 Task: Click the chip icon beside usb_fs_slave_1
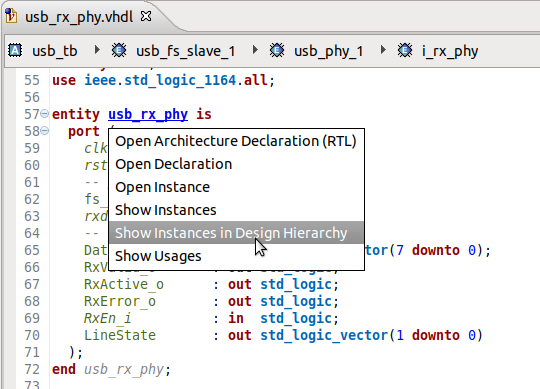point(119,50)
